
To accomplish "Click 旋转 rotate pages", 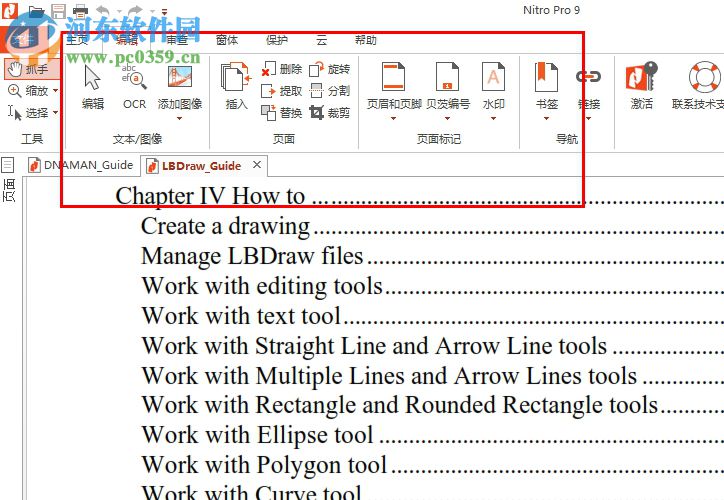I will coord(330,69).
